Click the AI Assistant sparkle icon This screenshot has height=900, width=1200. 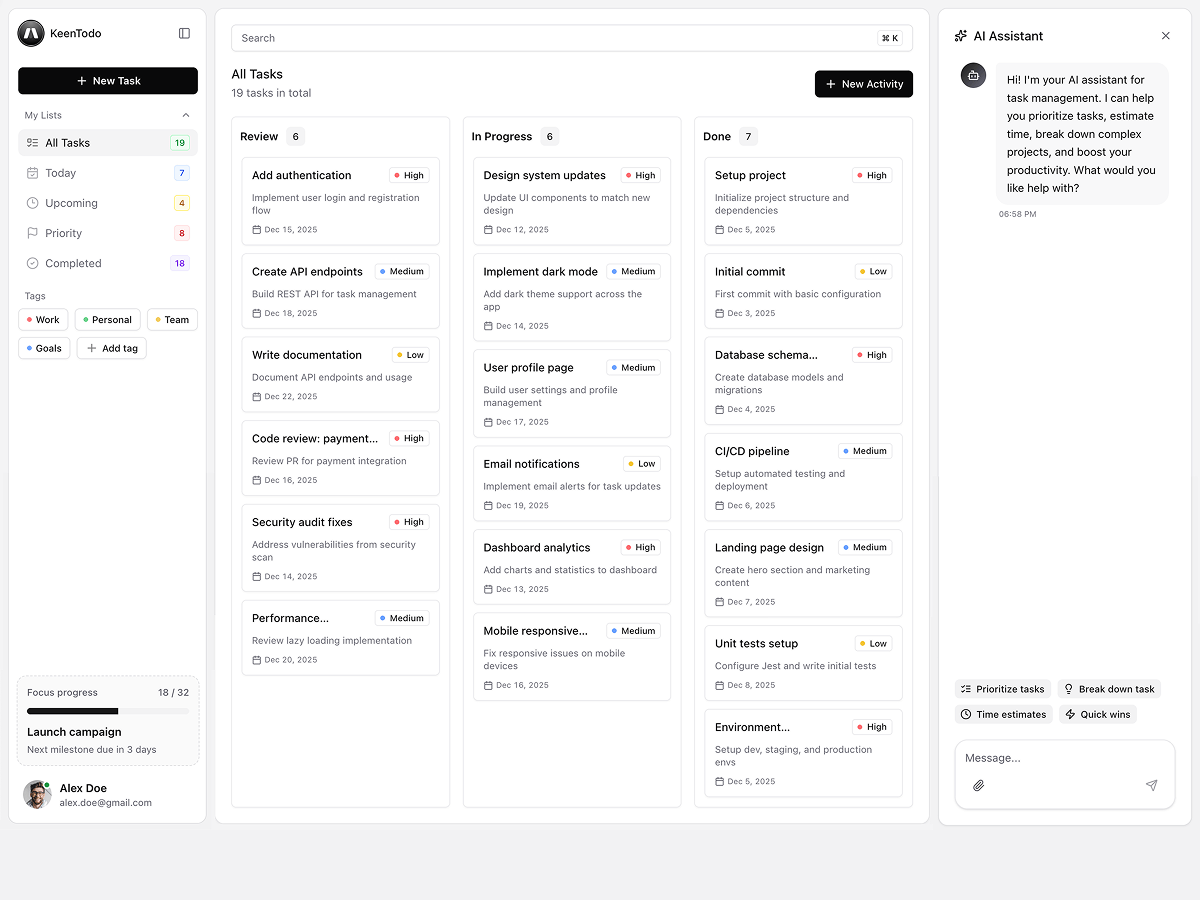[x=961, y=36]
